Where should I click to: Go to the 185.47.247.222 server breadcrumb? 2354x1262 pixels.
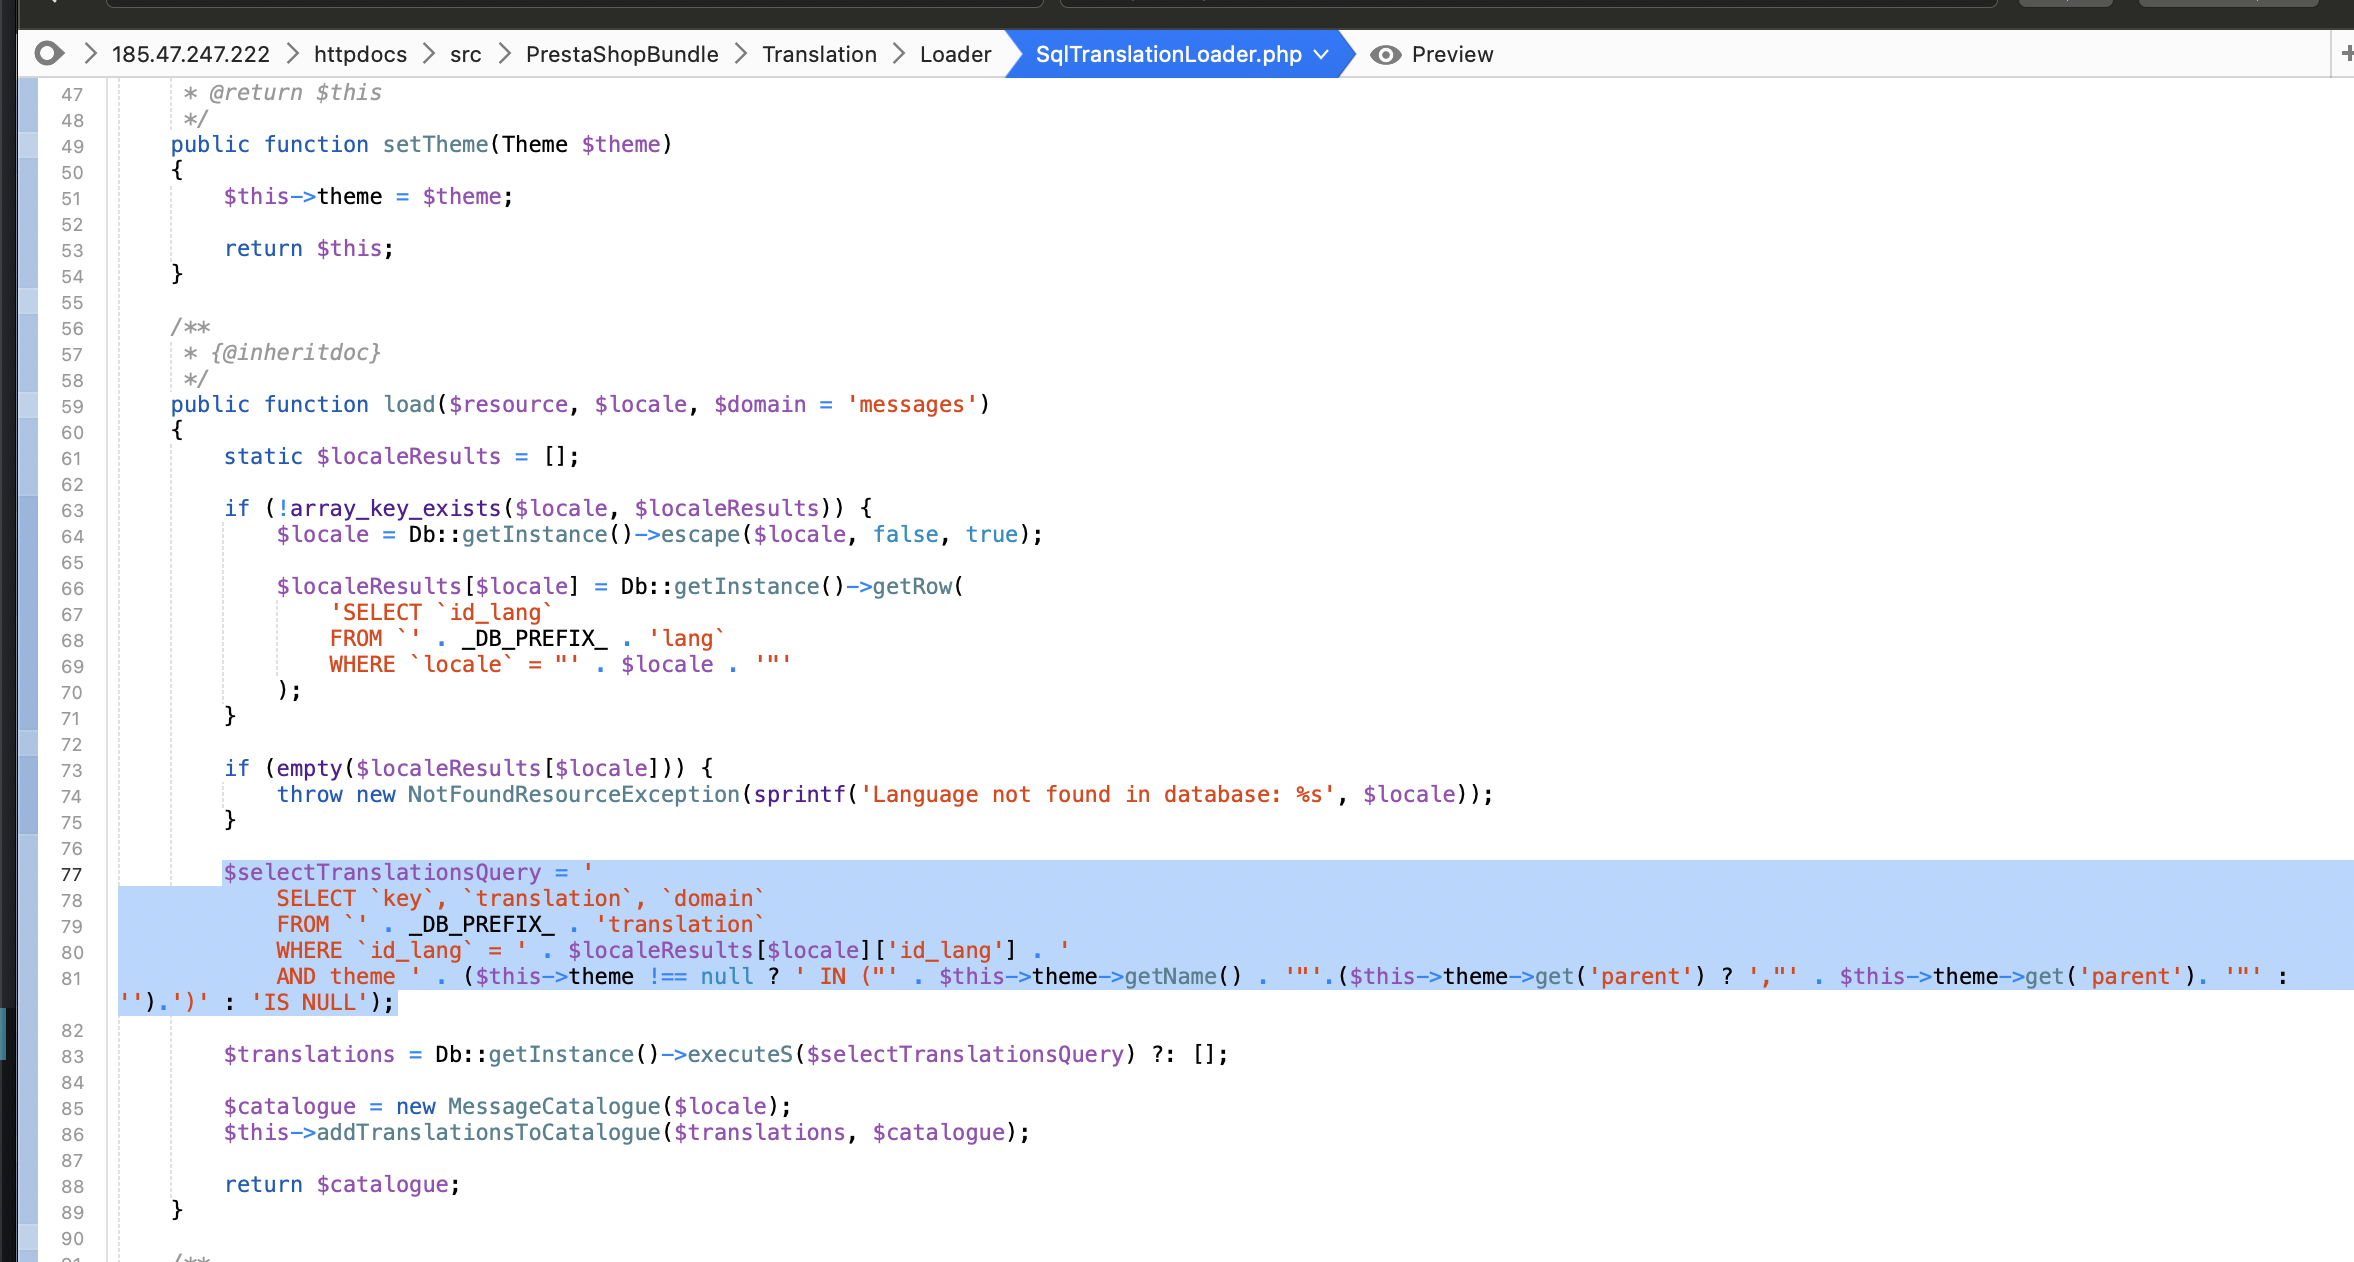click(x=190, y=54)
